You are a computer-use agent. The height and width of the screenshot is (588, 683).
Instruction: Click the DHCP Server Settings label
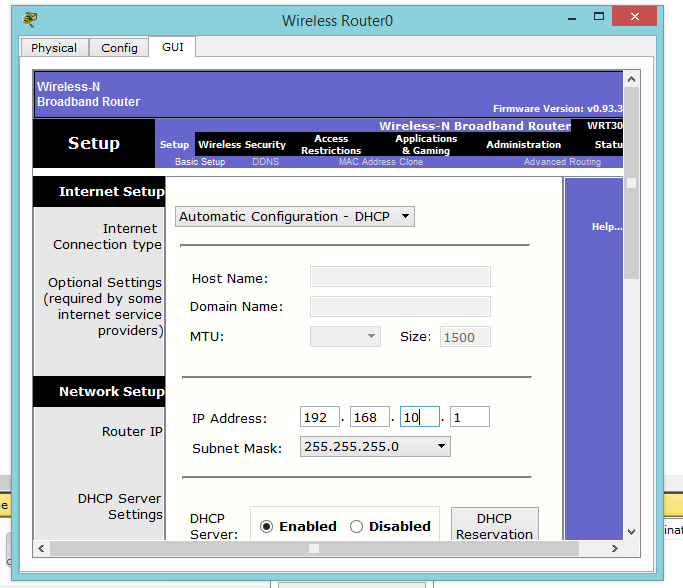coord(120,507)
